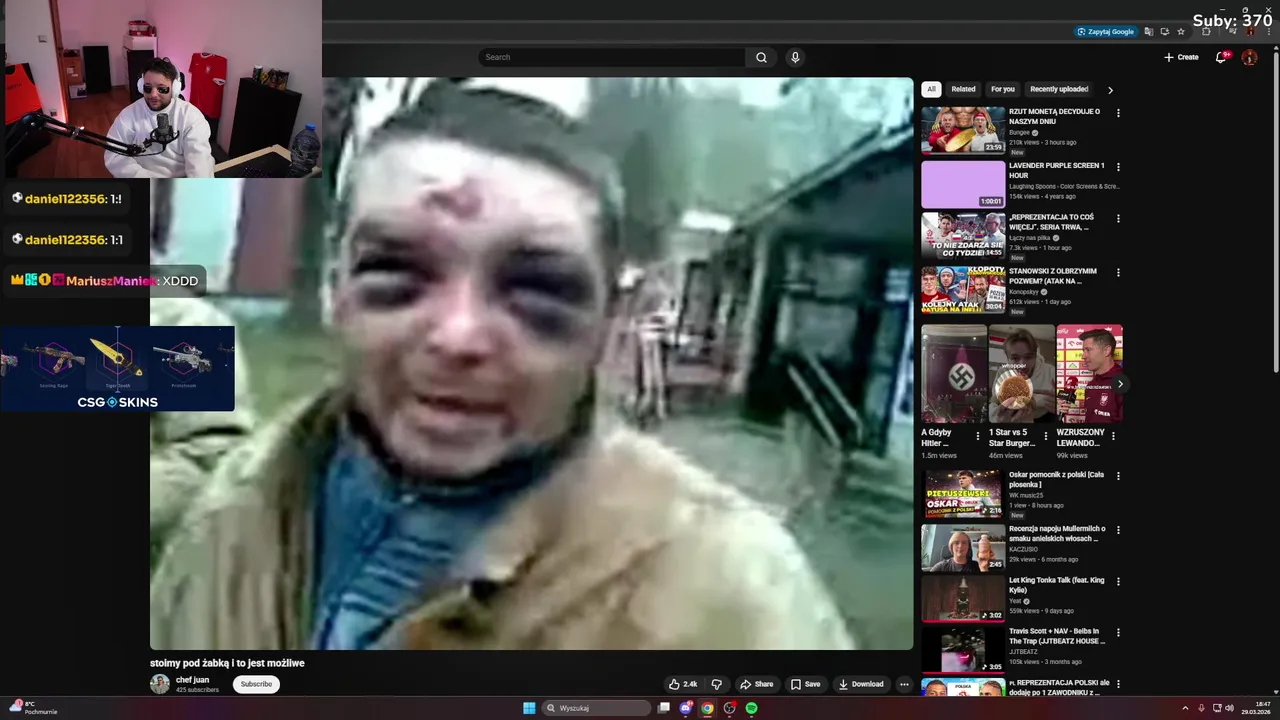
Task: Open the '1 Star vs 5 Star Burger' short
Action: point(1021,373)
